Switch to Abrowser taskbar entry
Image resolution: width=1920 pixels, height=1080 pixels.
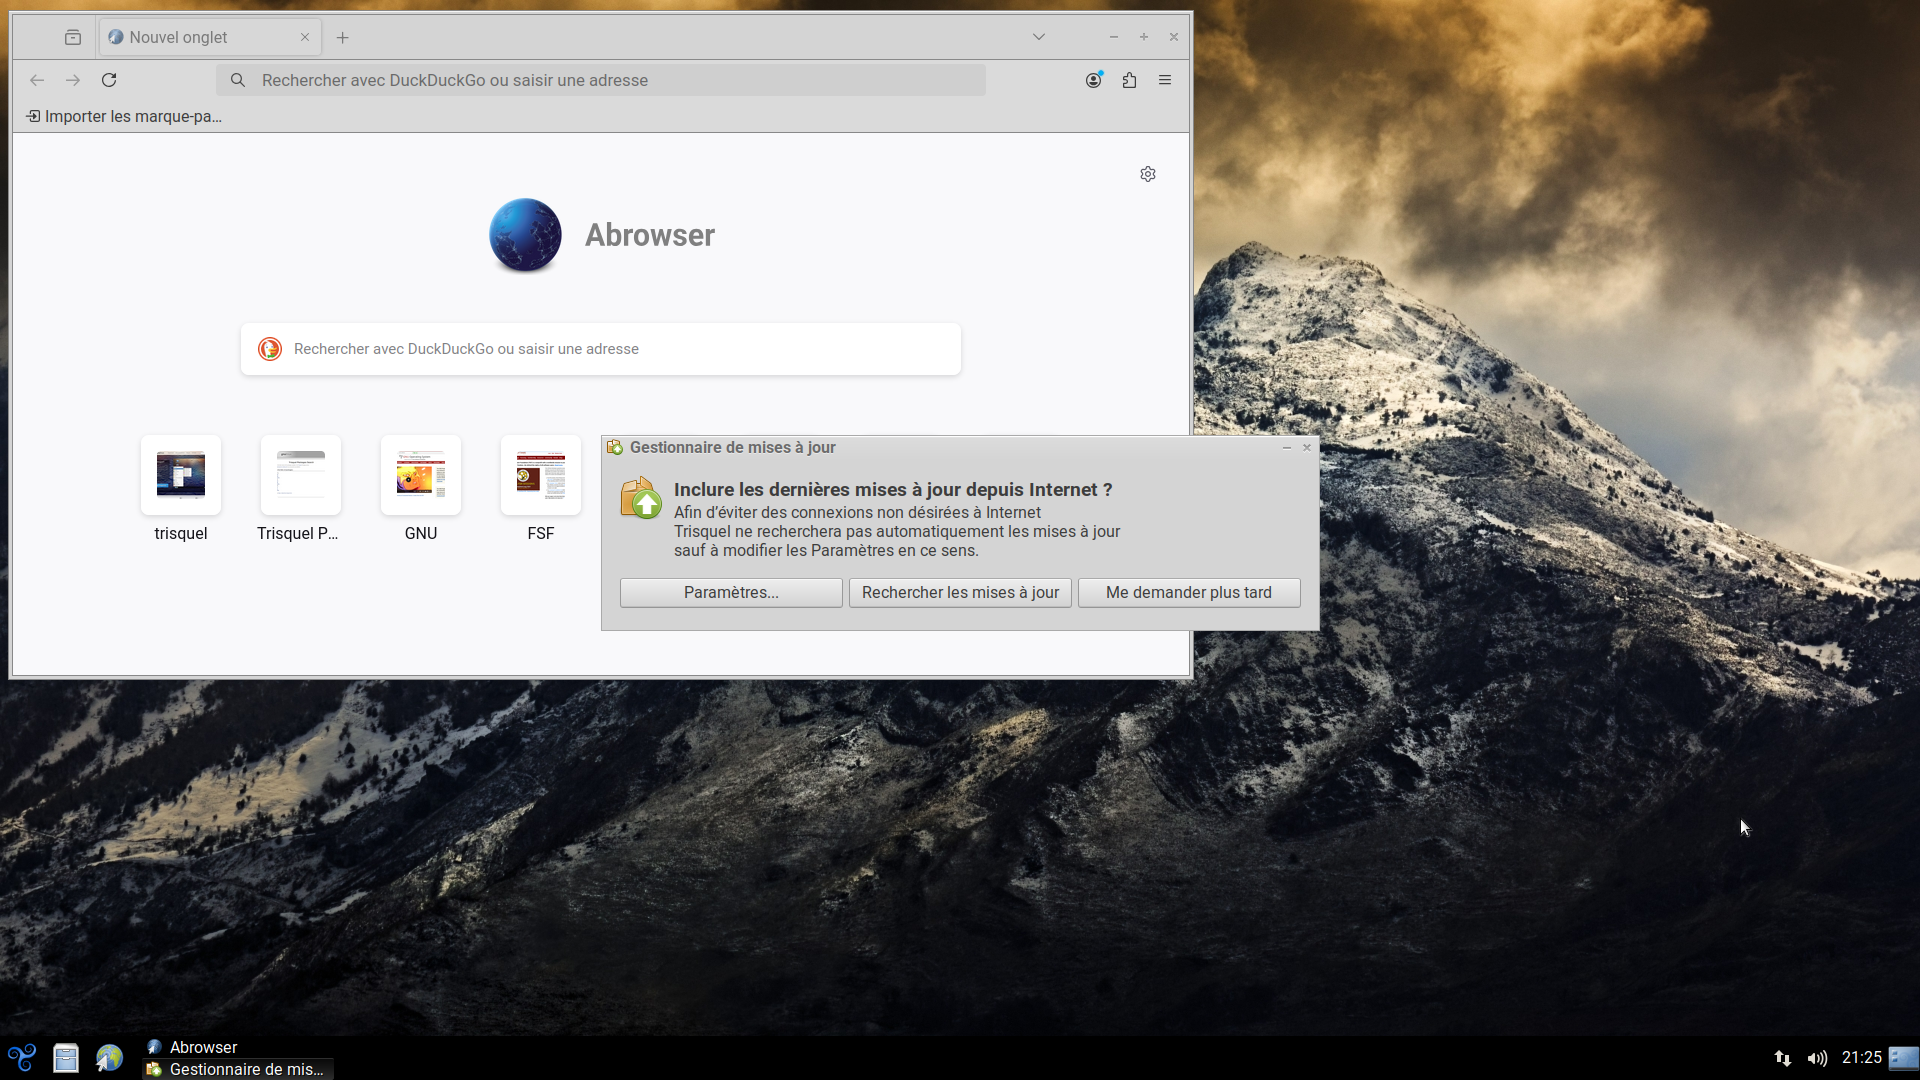coord(238,1047)
